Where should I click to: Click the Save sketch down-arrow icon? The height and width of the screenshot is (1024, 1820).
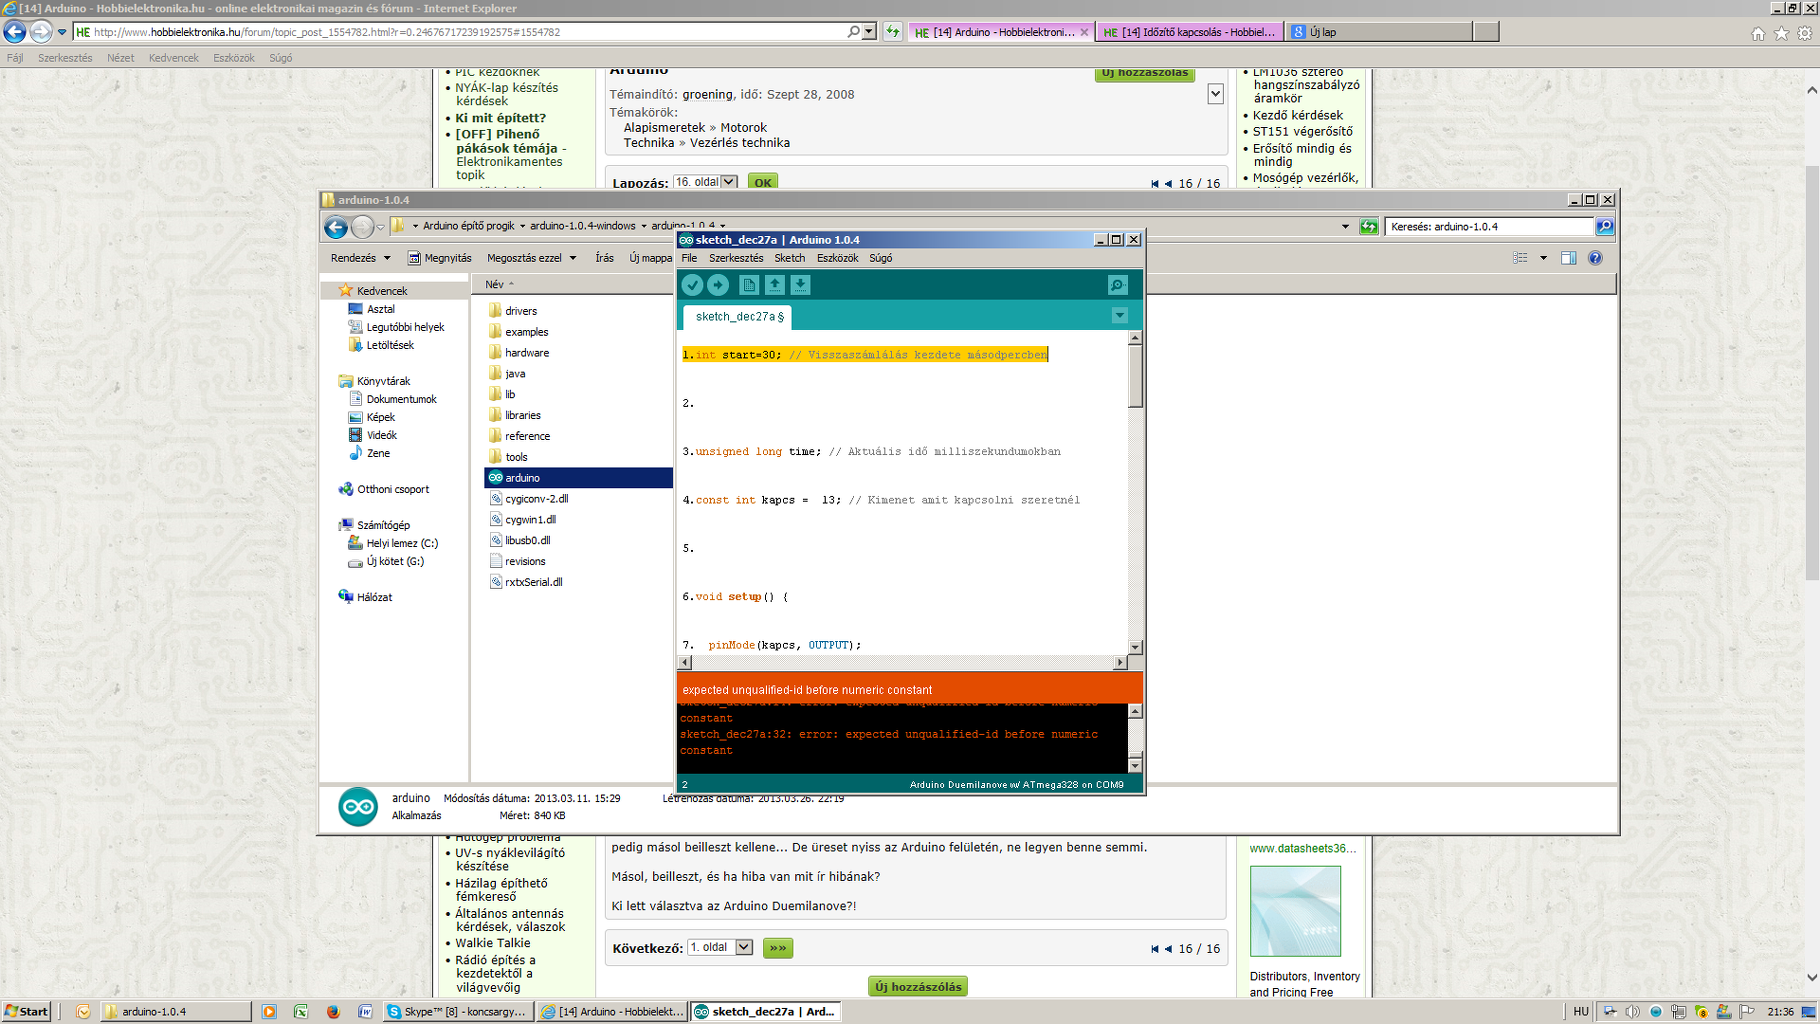coord(801,285)
